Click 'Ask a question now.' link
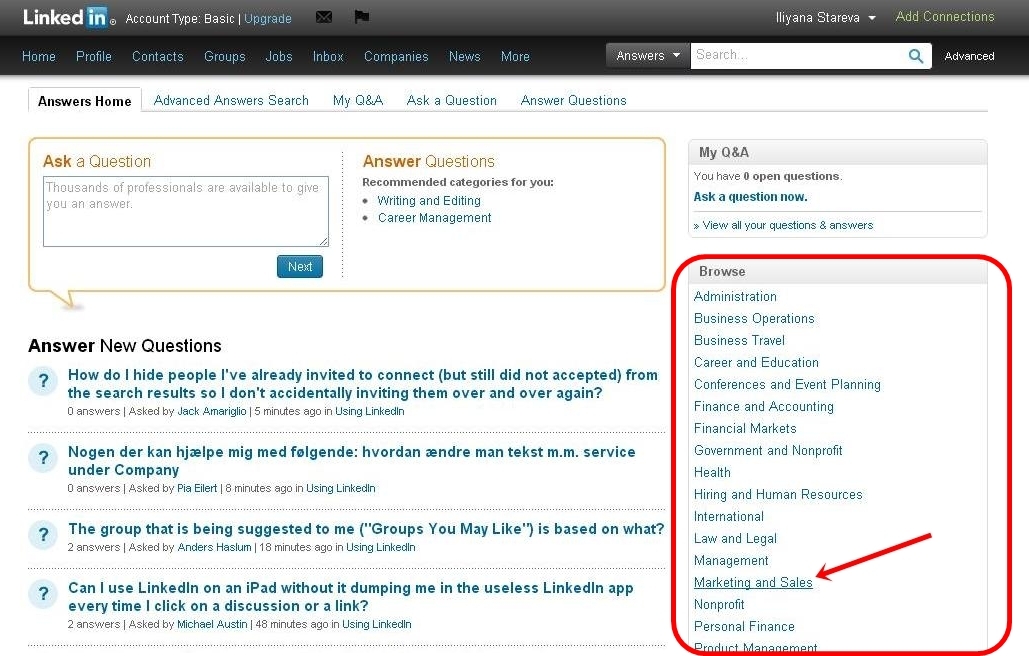1029x656 pixels. [x=750, y=197]
